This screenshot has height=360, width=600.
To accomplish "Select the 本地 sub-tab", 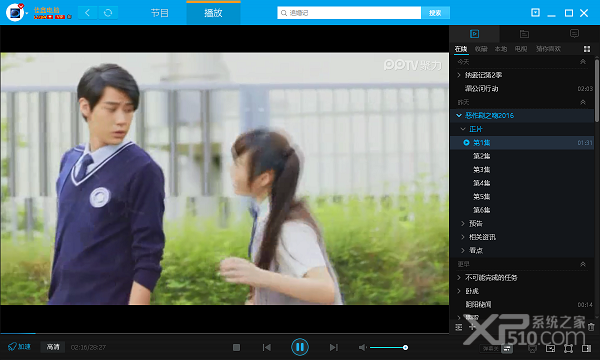I will coord(501,49).
